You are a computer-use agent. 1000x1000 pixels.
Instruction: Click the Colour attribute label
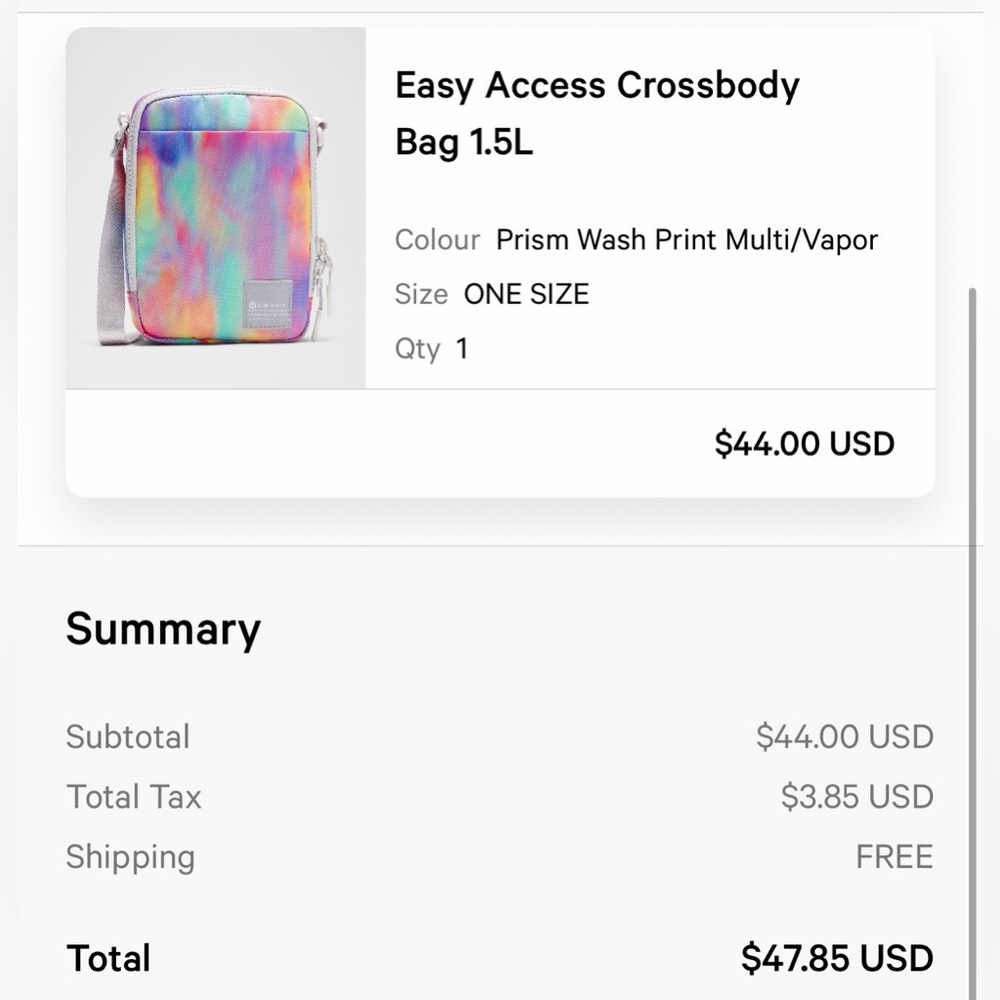pos(437,240)
